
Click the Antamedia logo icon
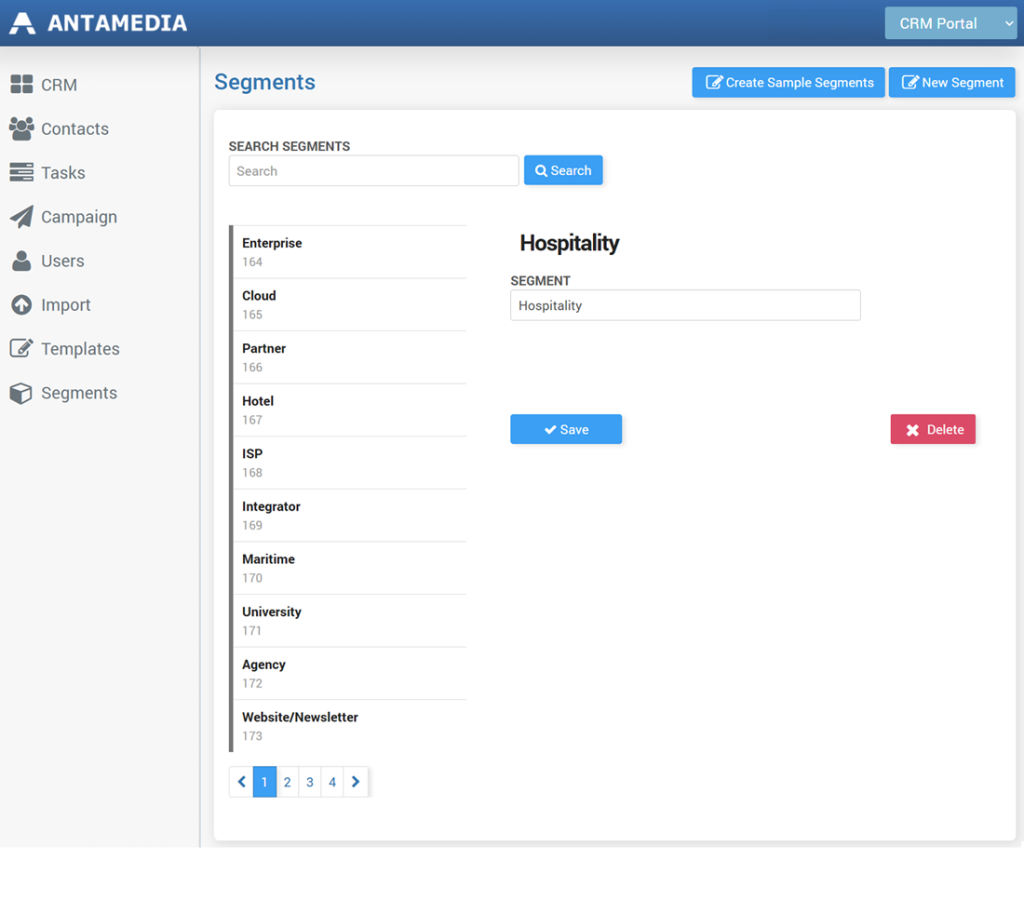[22, 23]
